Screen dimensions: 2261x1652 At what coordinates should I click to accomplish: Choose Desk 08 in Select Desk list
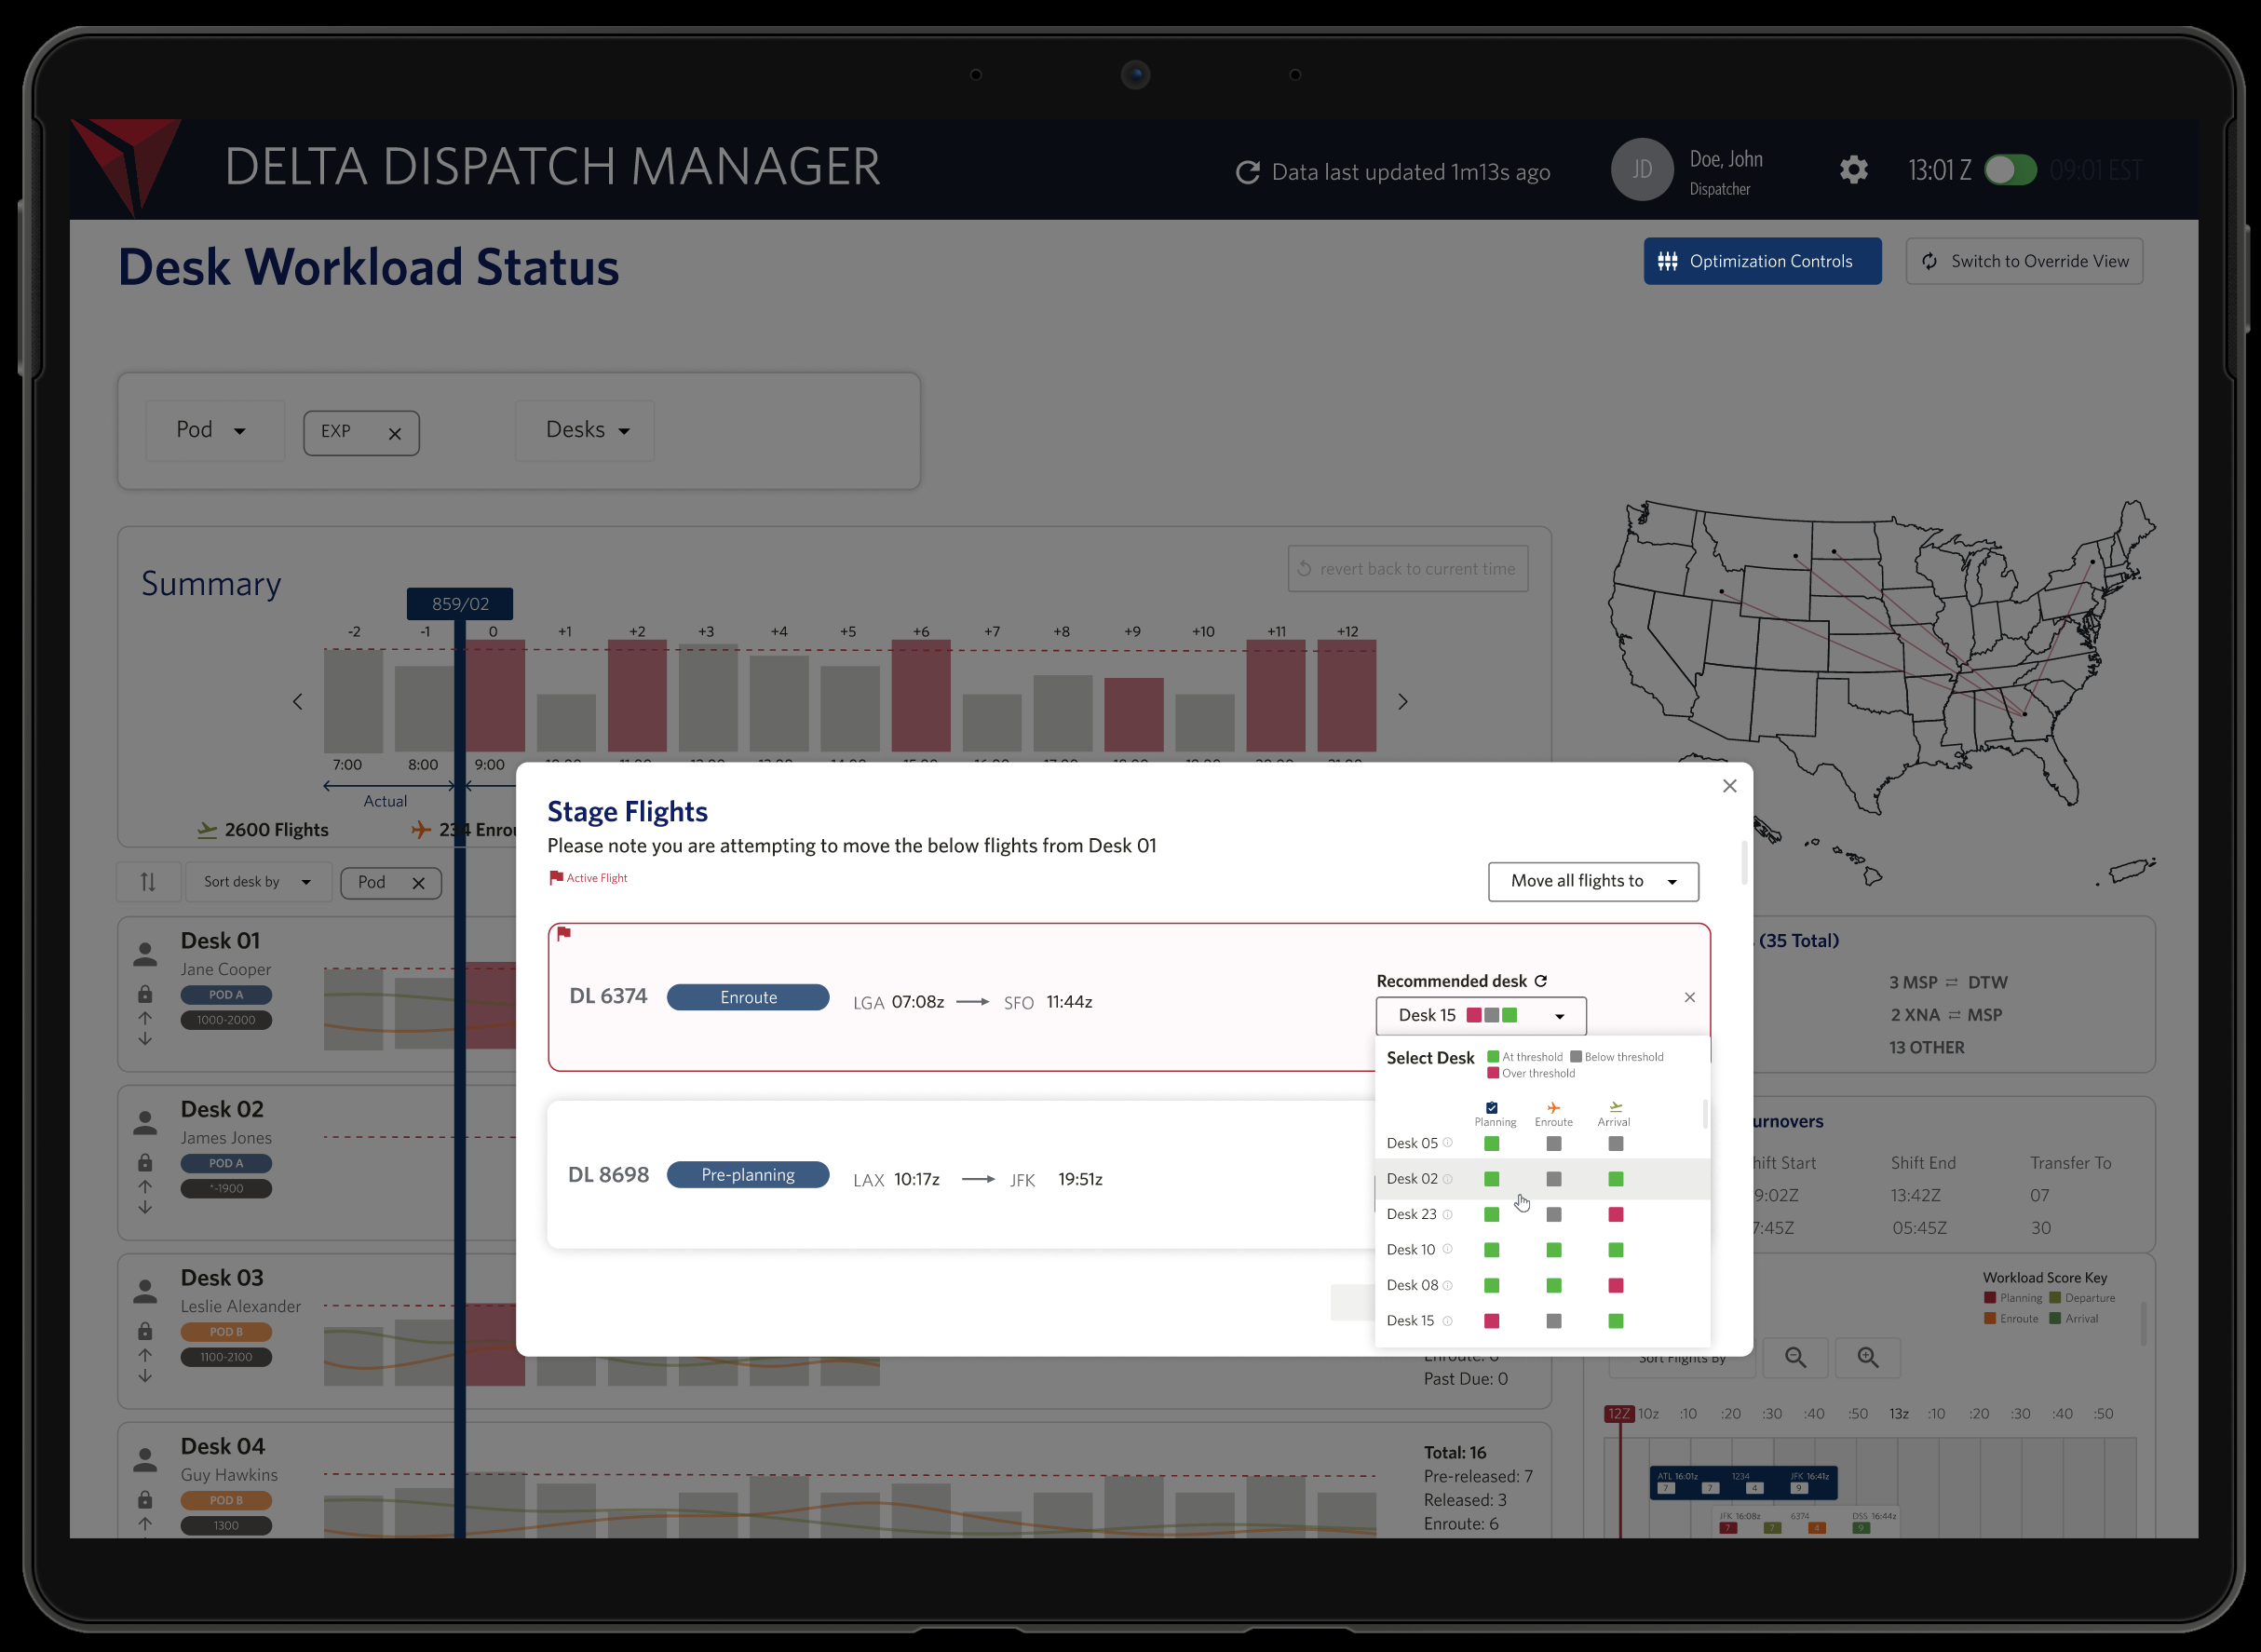[x=1411, y=1285]
